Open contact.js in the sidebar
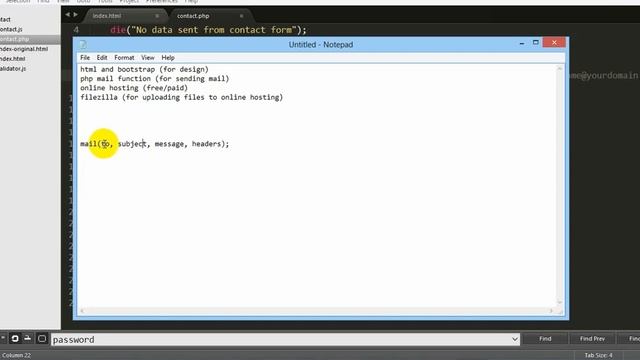 (11, 29)
